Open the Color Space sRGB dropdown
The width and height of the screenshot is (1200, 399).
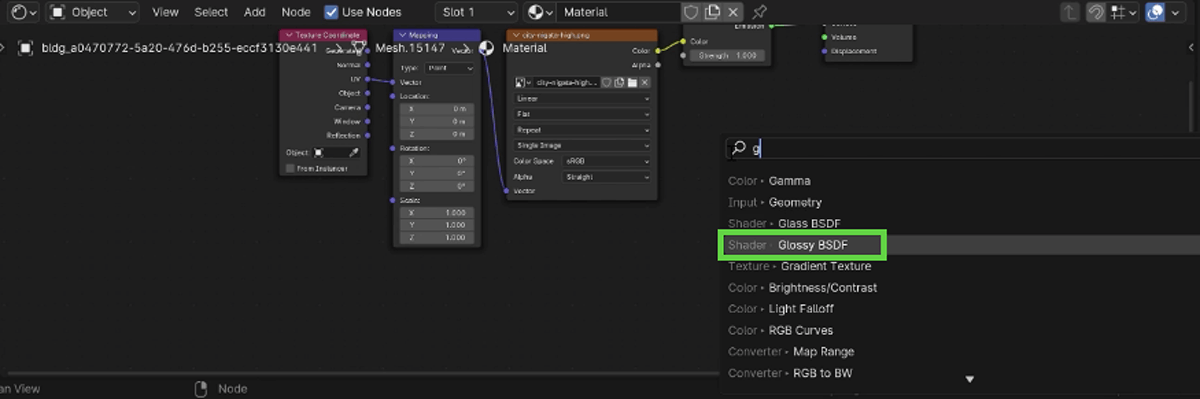pos(607,160)
